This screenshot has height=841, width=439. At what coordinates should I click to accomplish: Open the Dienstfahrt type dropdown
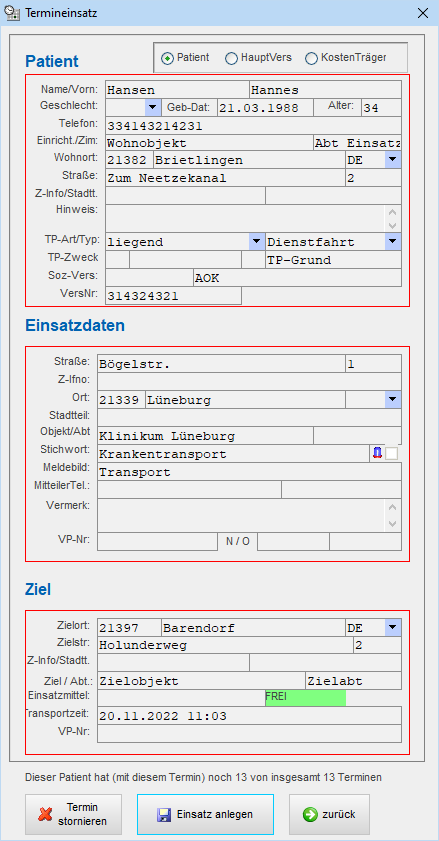(392, 241)
